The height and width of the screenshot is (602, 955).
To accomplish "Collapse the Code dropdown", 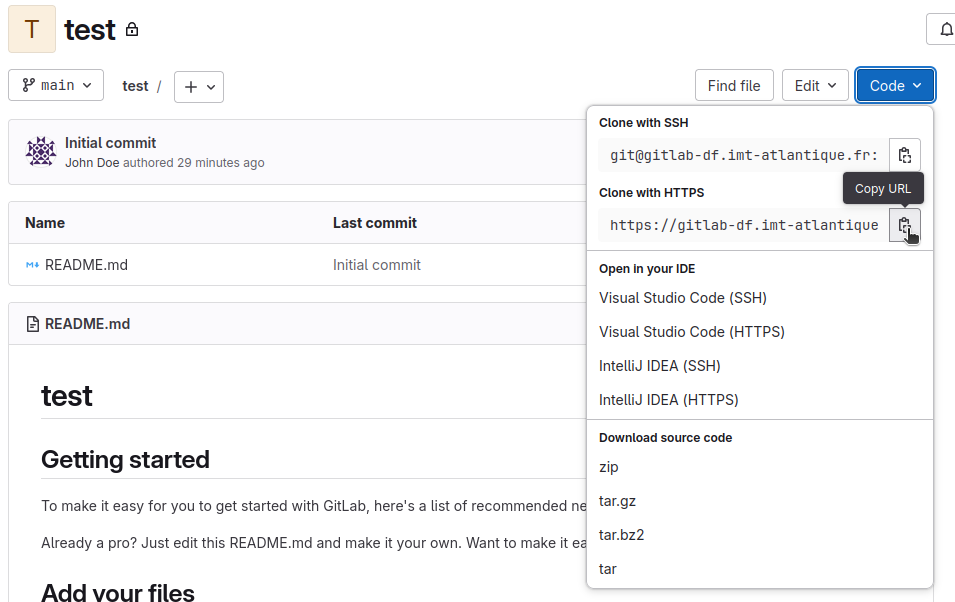I will [x=894, y=85].
